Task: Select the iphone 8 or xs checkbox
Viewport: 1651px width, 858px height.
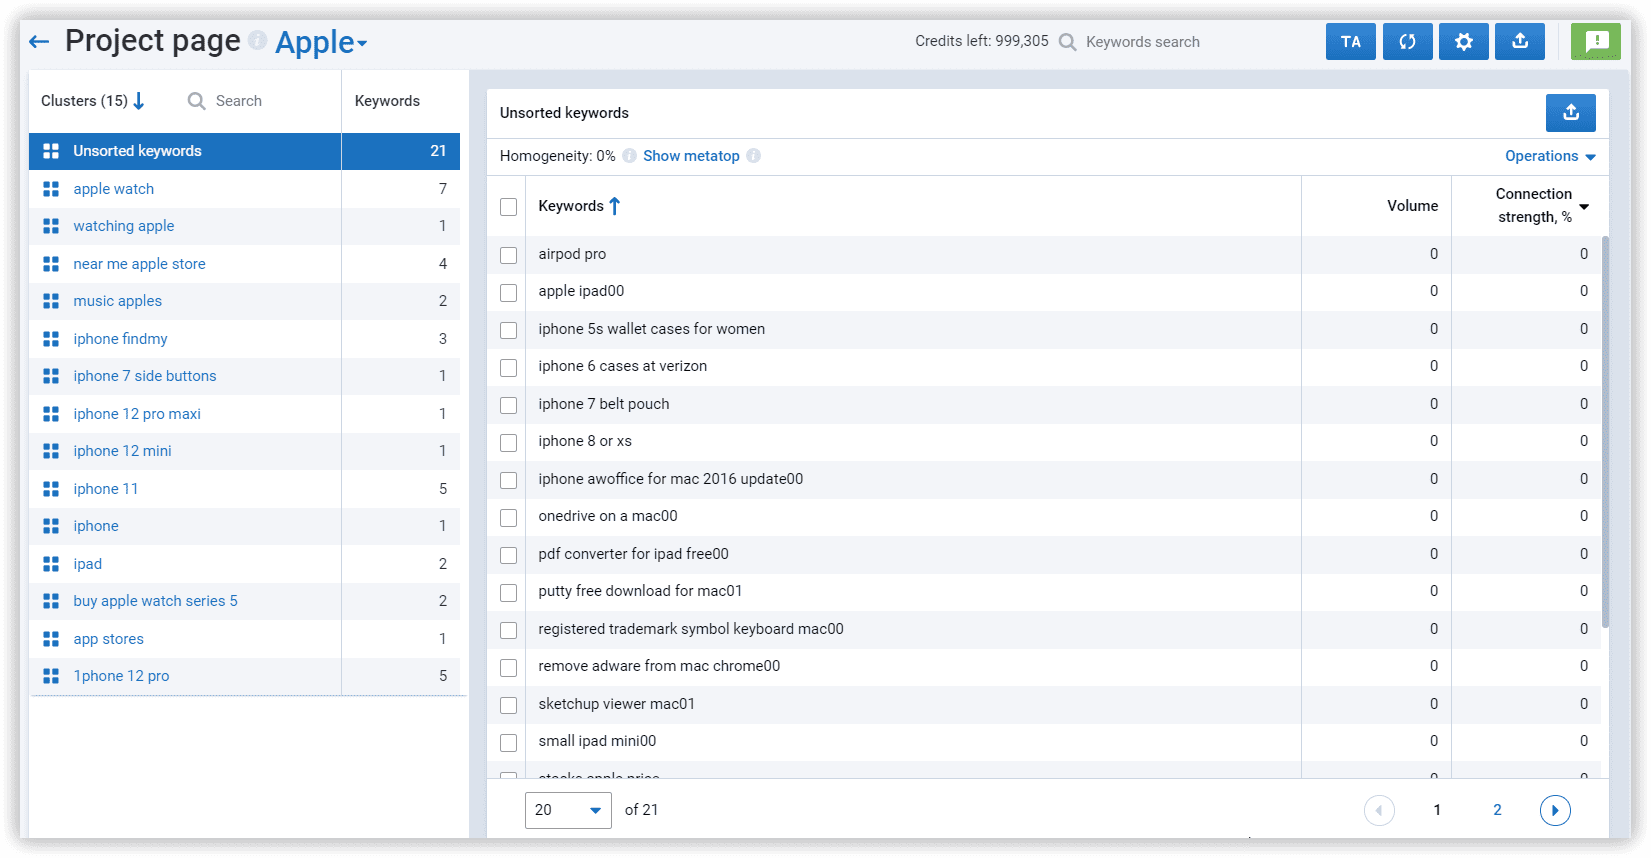Action: (x=509, y=442)
